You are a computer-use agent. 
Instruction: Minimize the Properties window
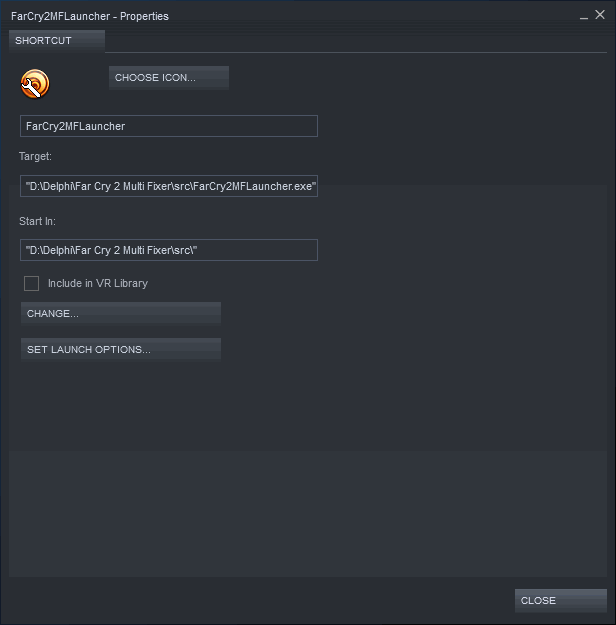[584, 16]
